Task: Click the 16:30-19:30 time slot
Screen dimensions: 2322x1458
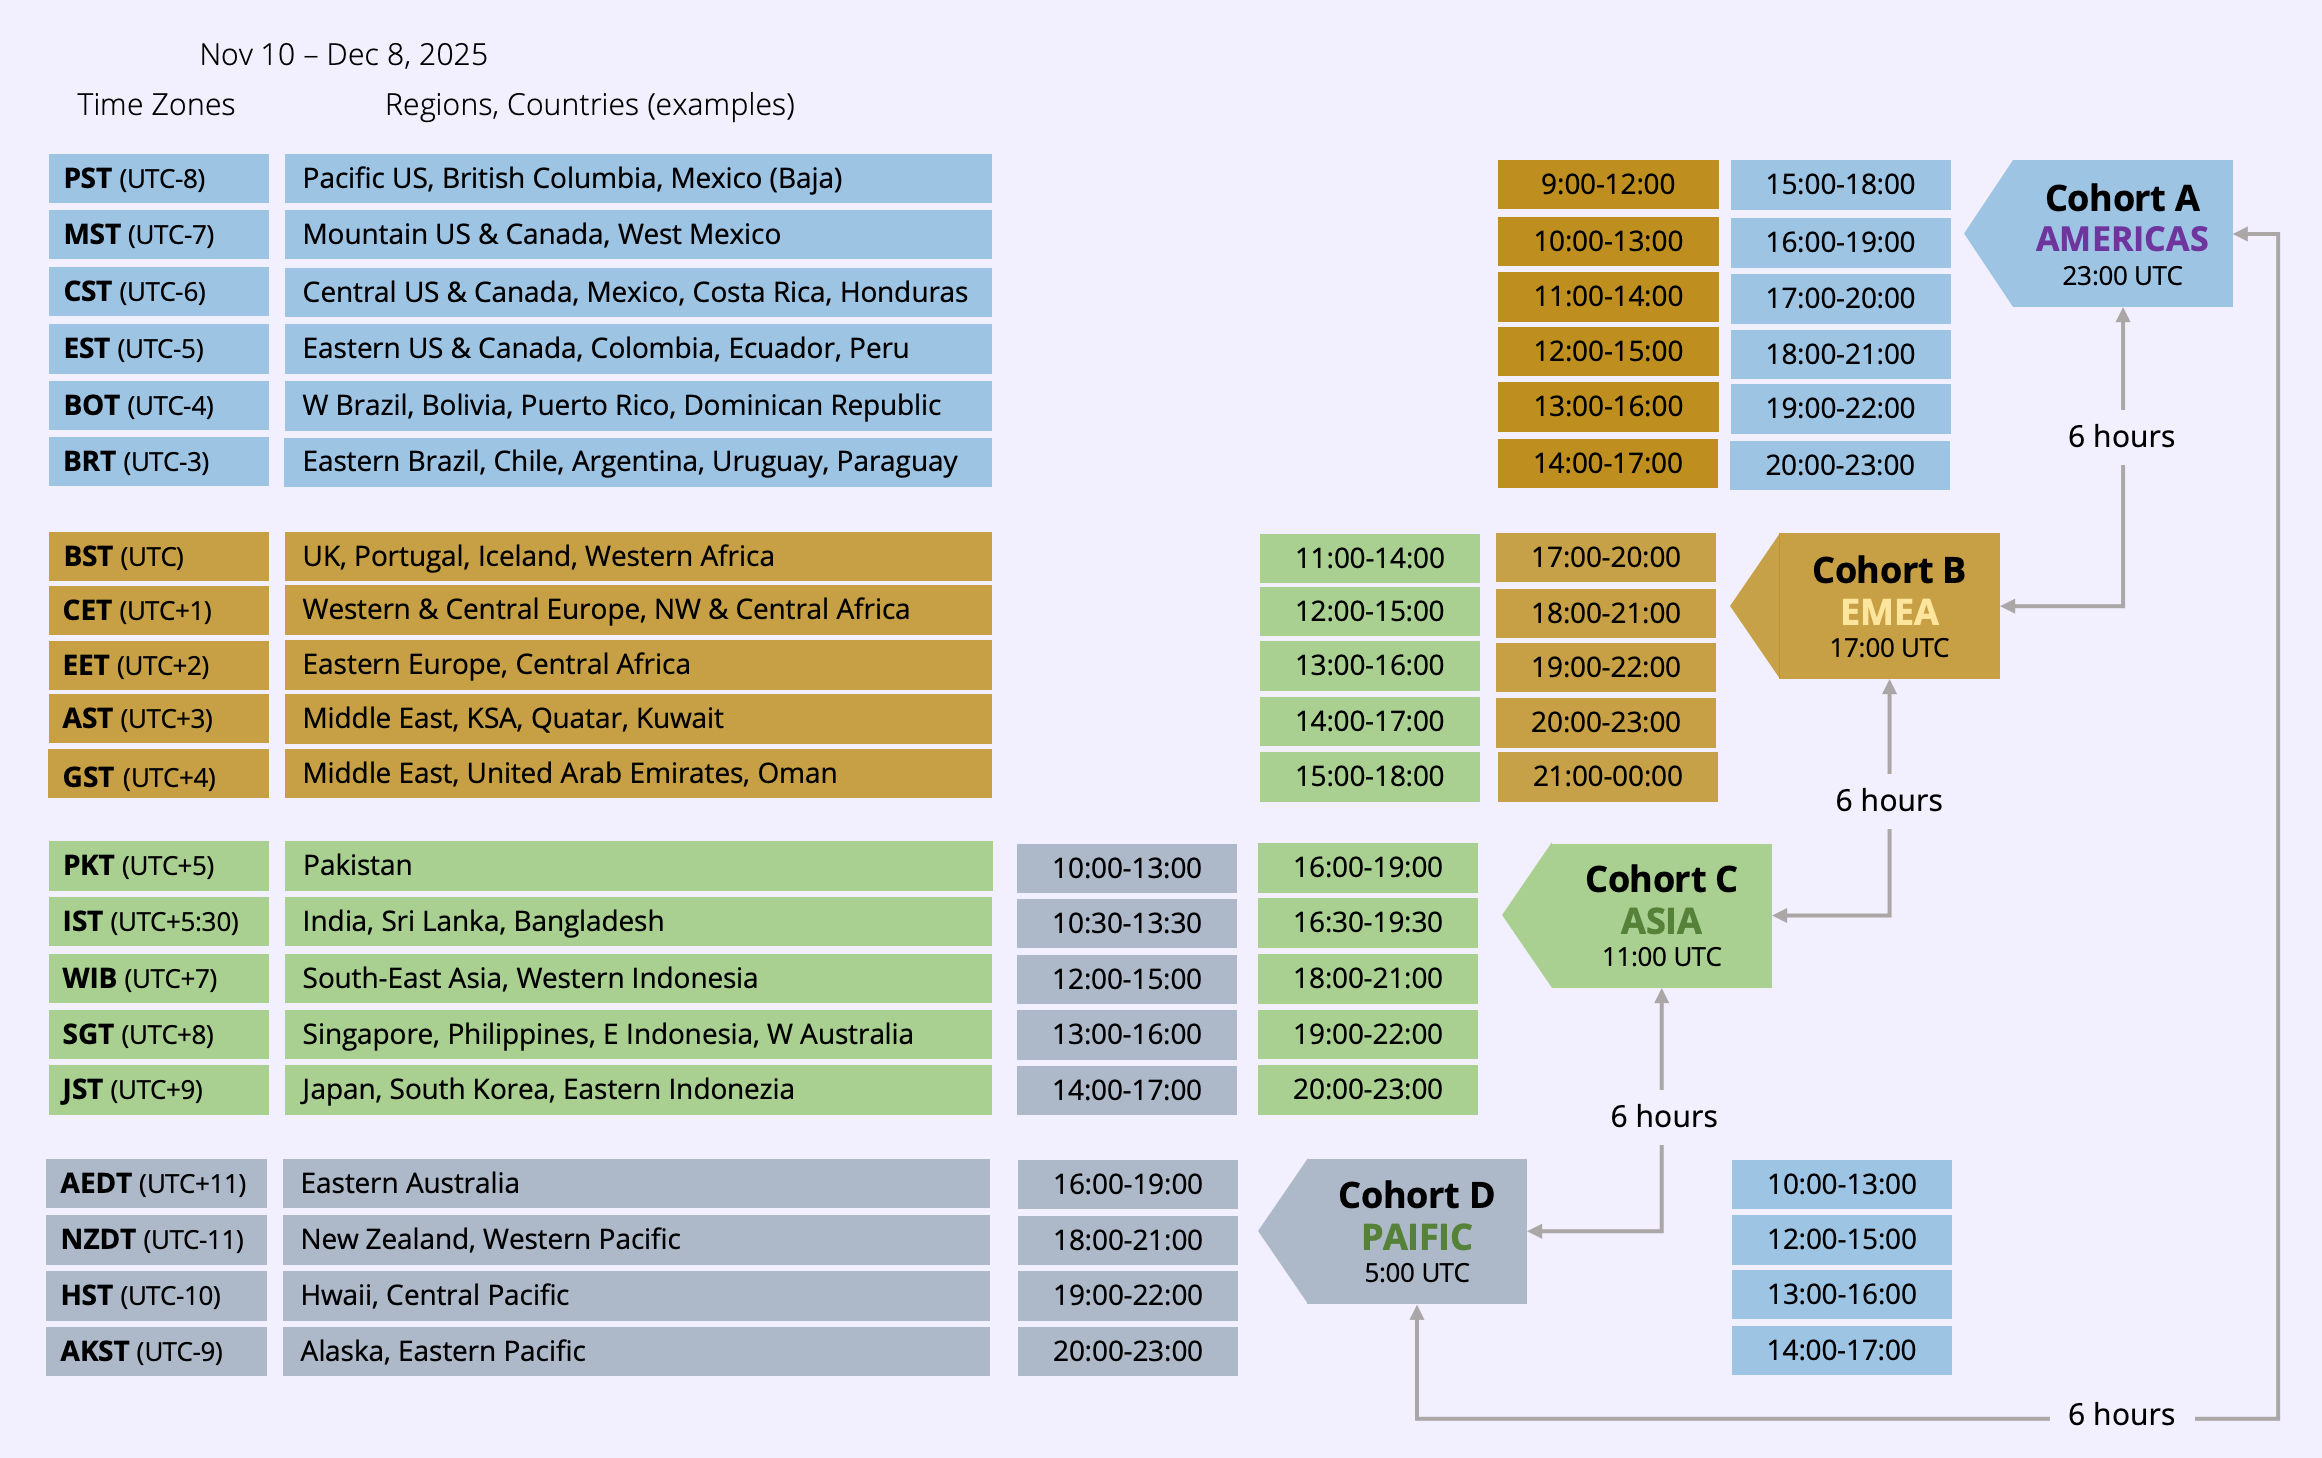Action: pyautogui.click(x=1367, y=921)
